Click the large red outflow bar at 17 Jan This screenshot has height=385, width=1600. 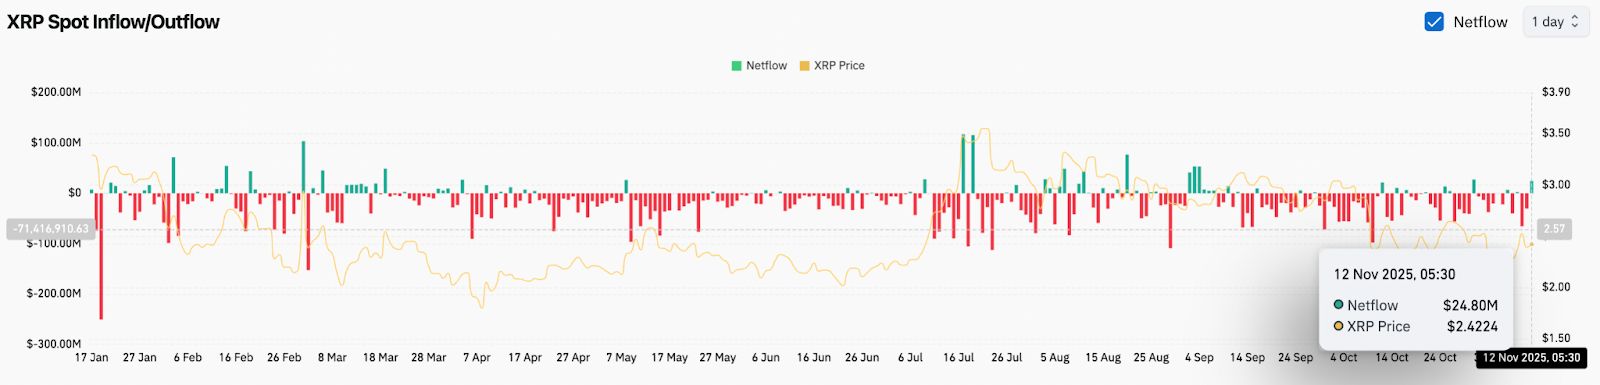click(101, 256)
